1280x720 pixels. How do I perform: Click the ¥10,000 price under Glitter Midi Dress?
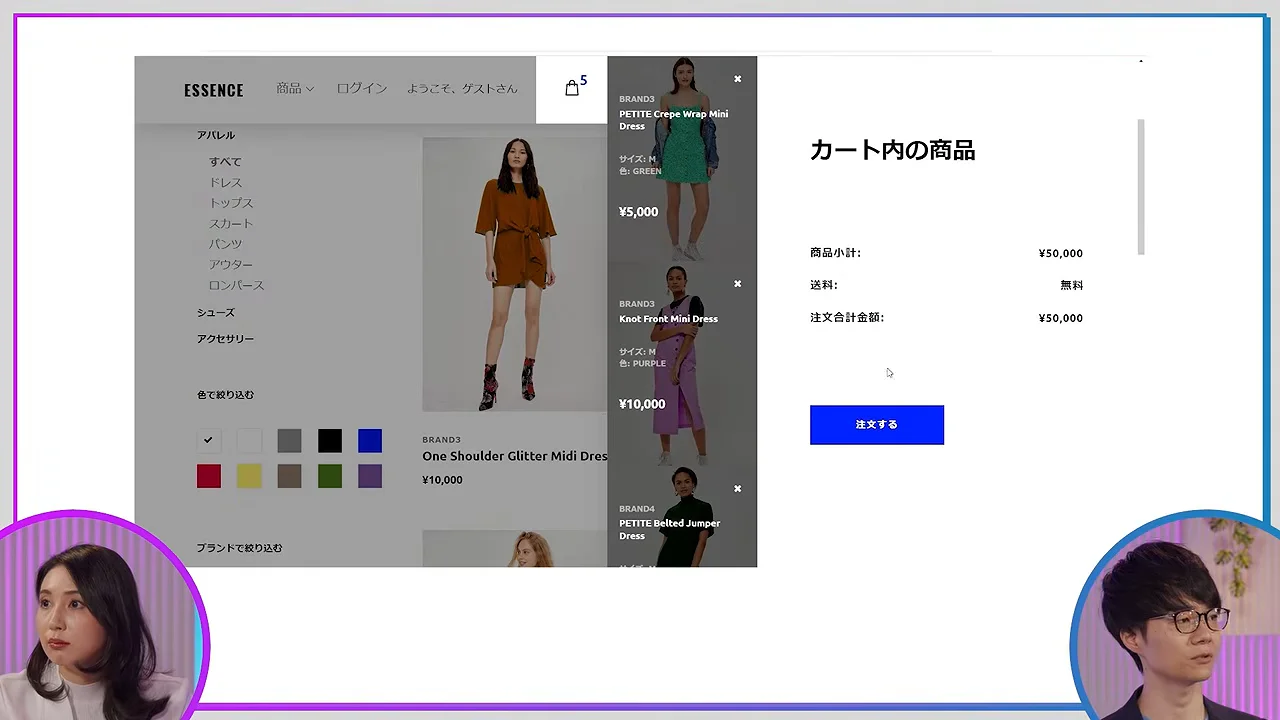442,480
